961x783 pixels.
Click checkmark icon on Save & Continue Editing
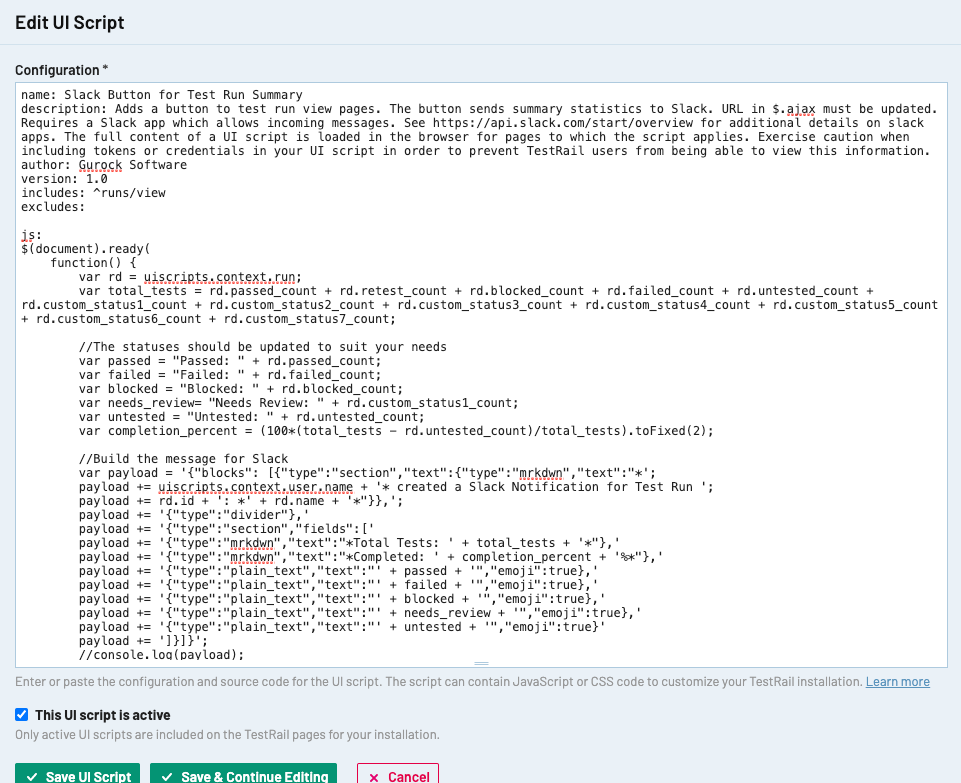pyautogui.click(x=168, y=776)
